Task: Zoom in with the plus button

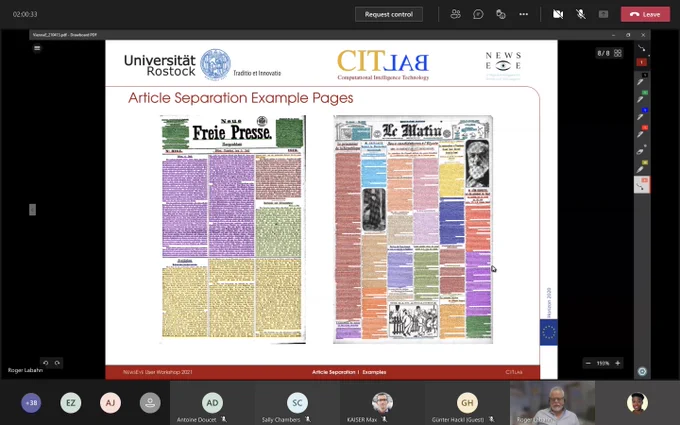Action: [618, 363]
